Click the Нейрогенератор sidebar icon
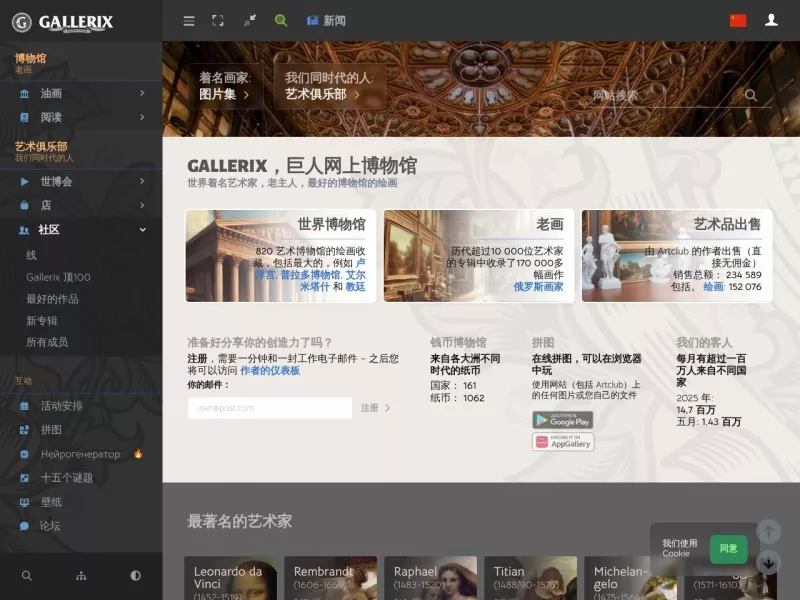800x600 pixels. pyautogui.click(x=24, y=454)
